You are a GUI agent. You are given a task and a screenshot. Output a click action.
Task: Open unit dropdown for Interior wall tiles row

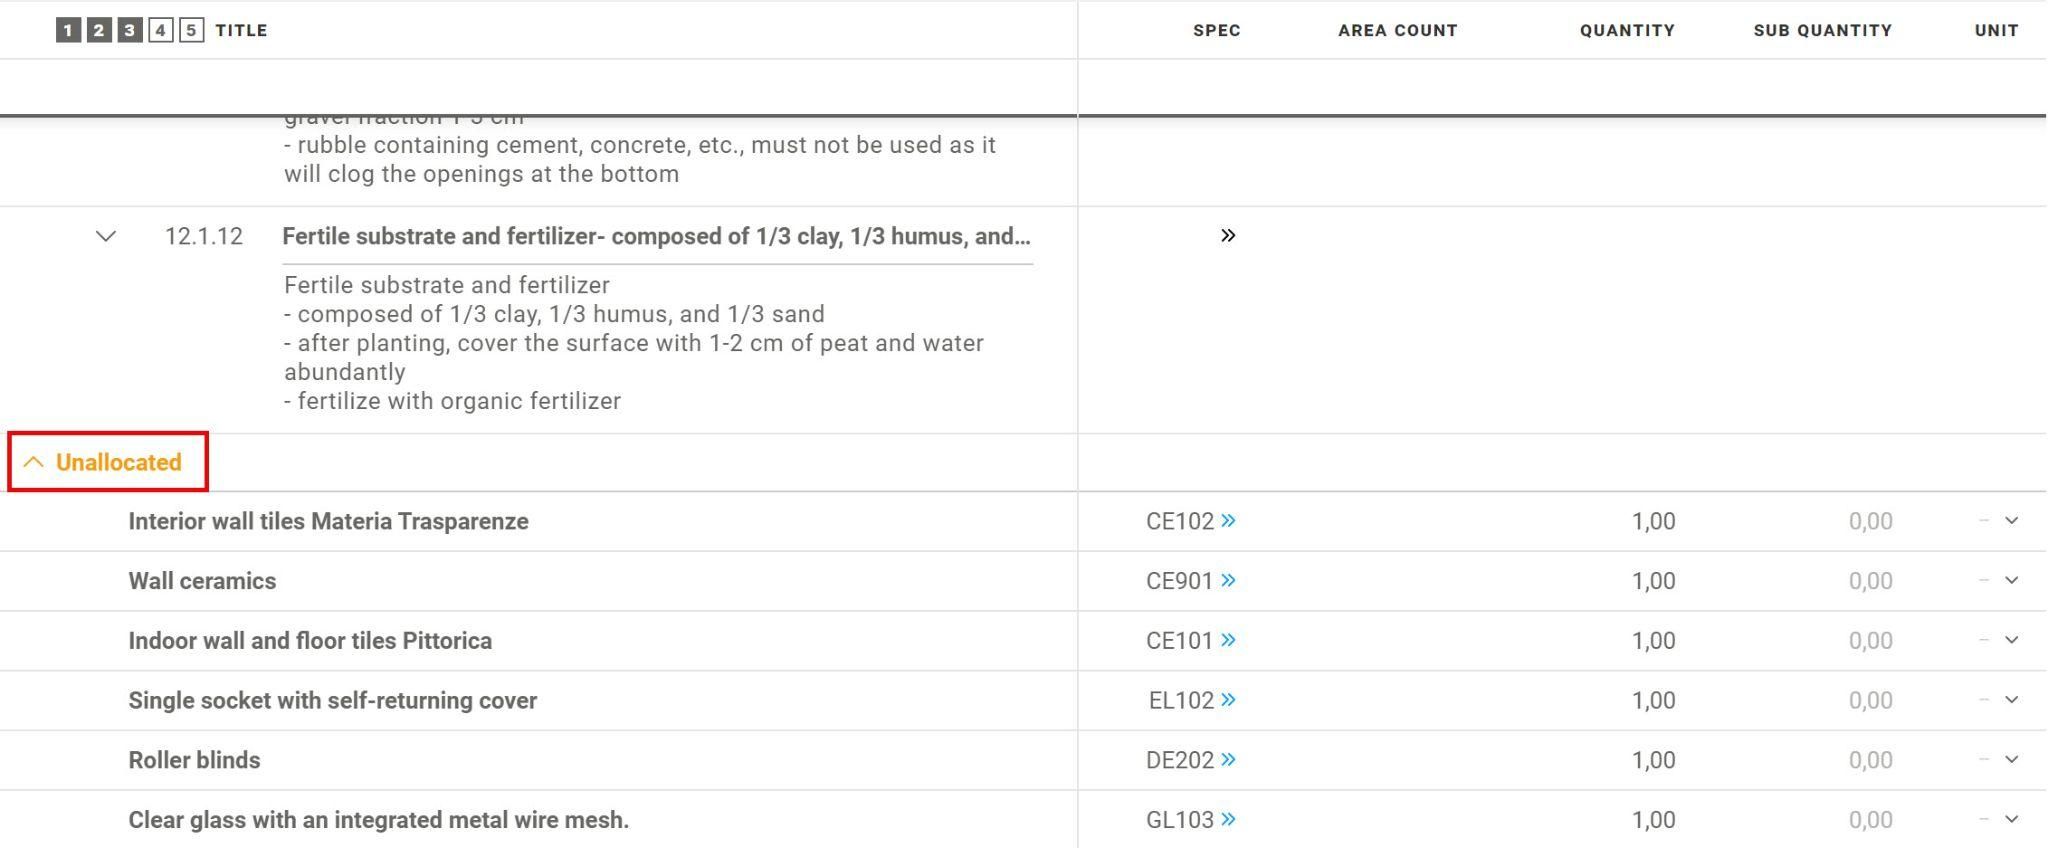coord(2011,521)
